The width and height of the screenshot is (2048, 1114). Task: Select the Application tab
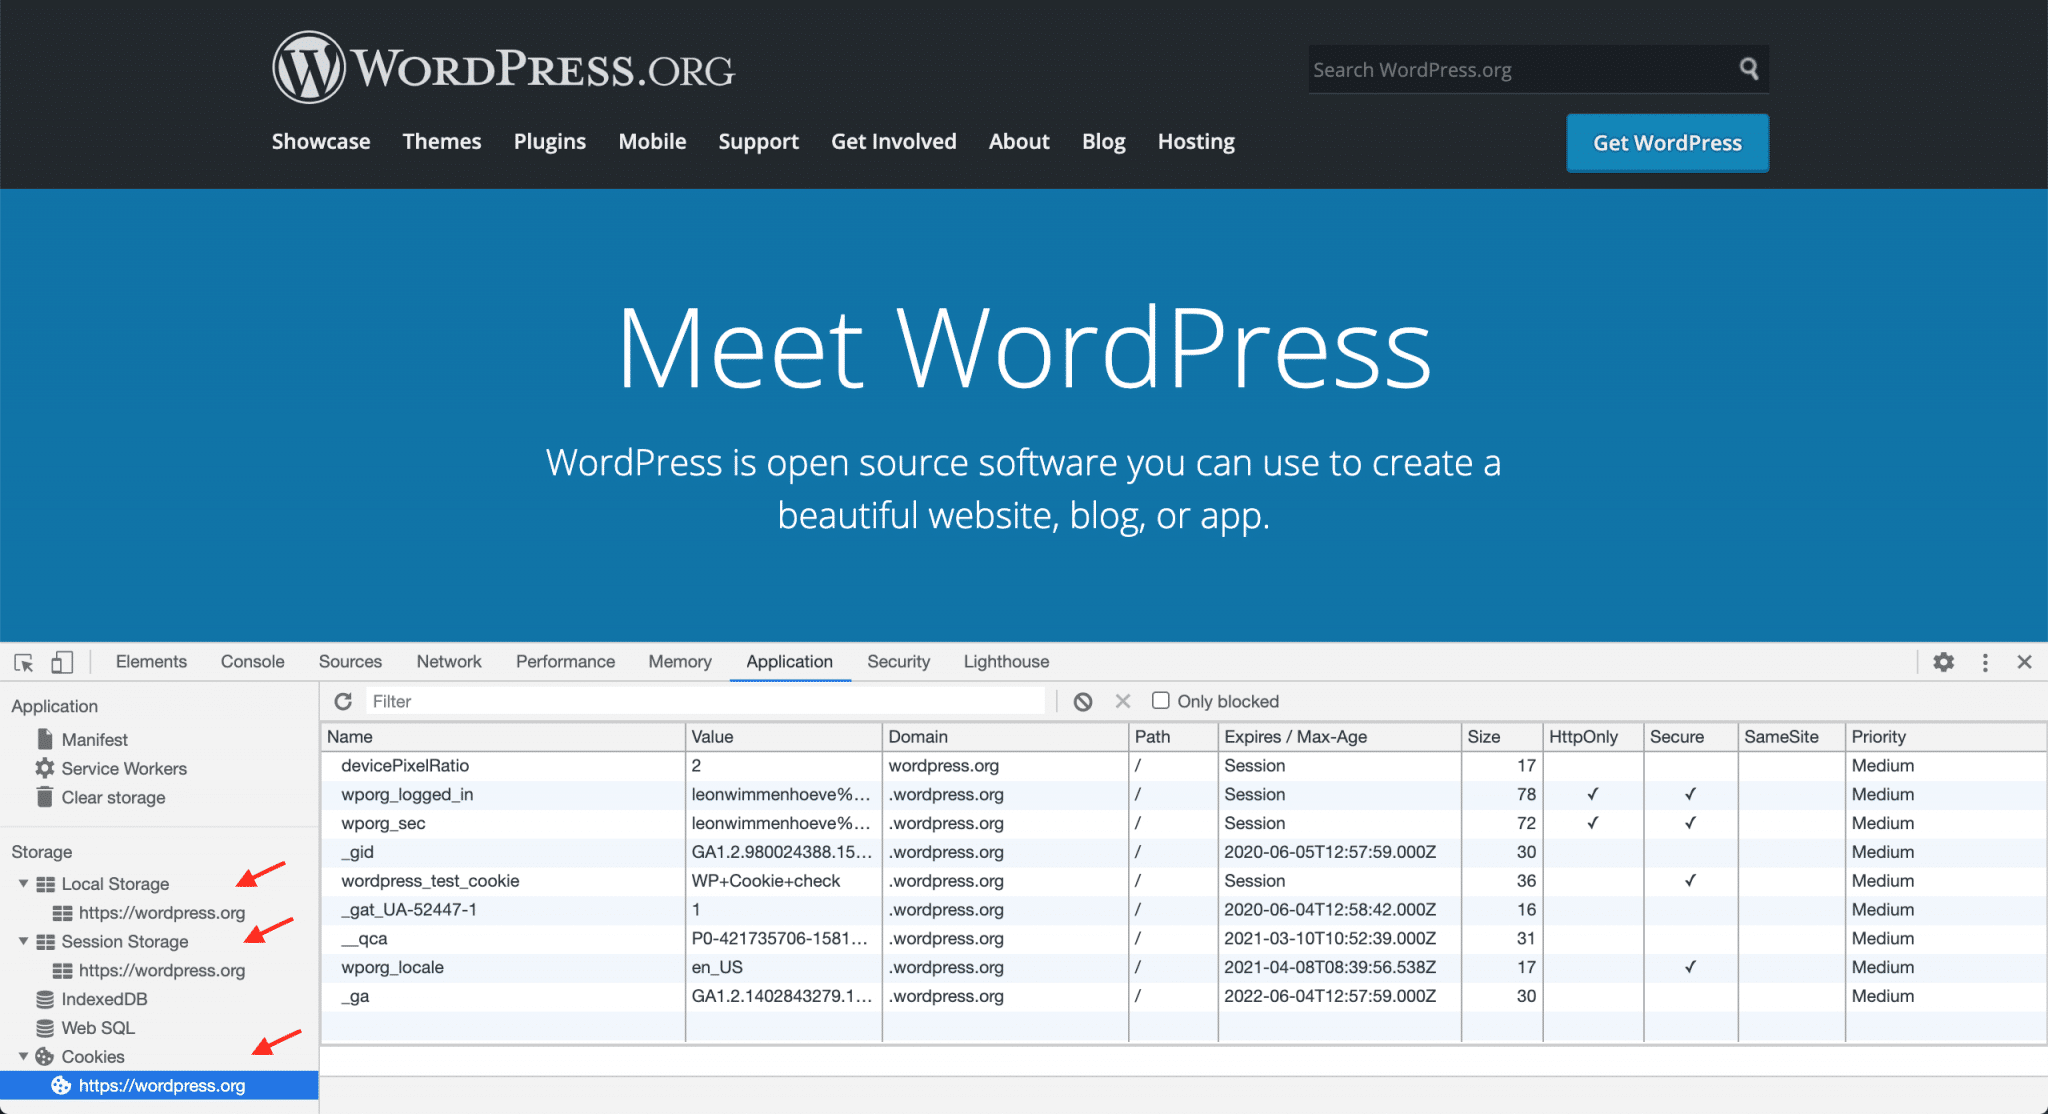click(790, 662)
